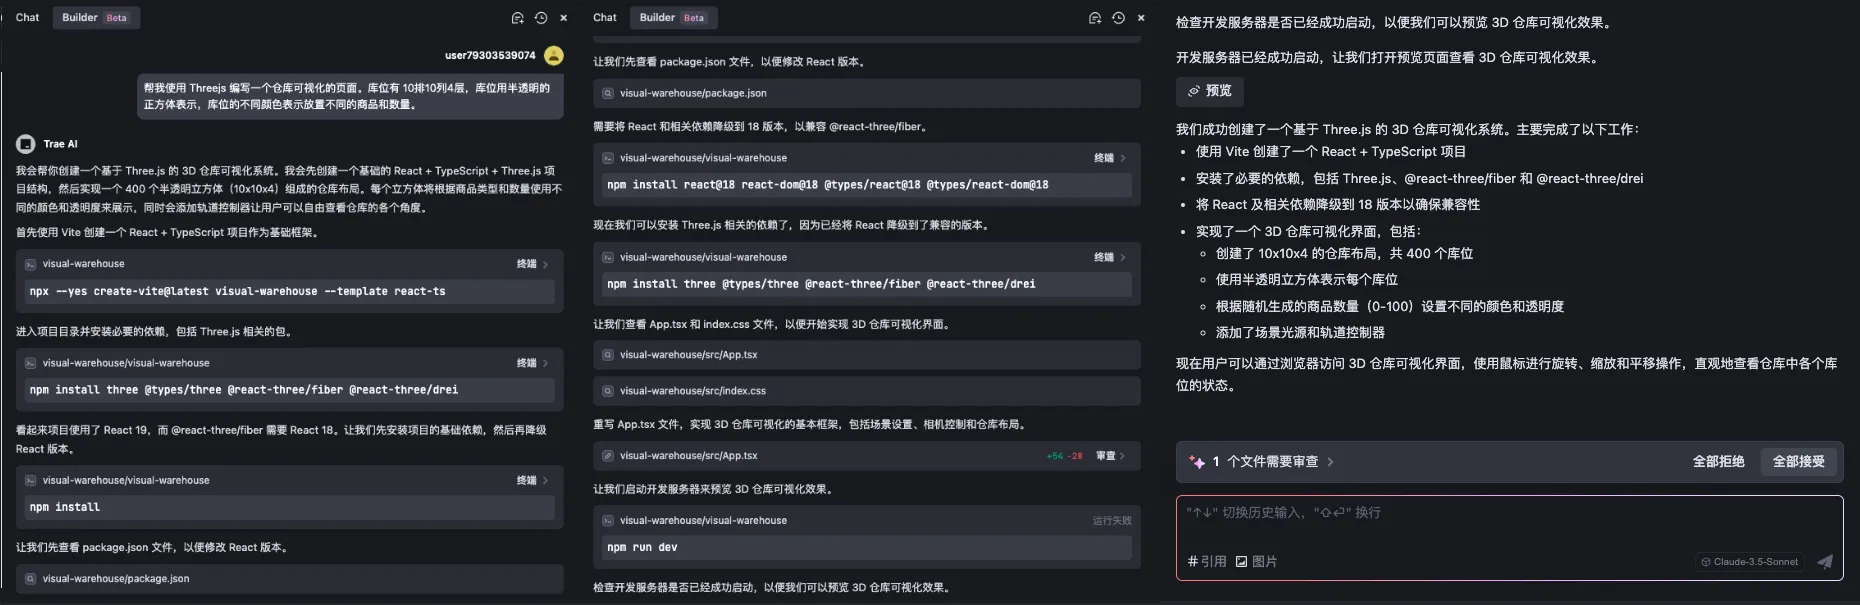Open the App.tsx chip above index.css
Viewport: 1860px width, 605px height.
867,355
